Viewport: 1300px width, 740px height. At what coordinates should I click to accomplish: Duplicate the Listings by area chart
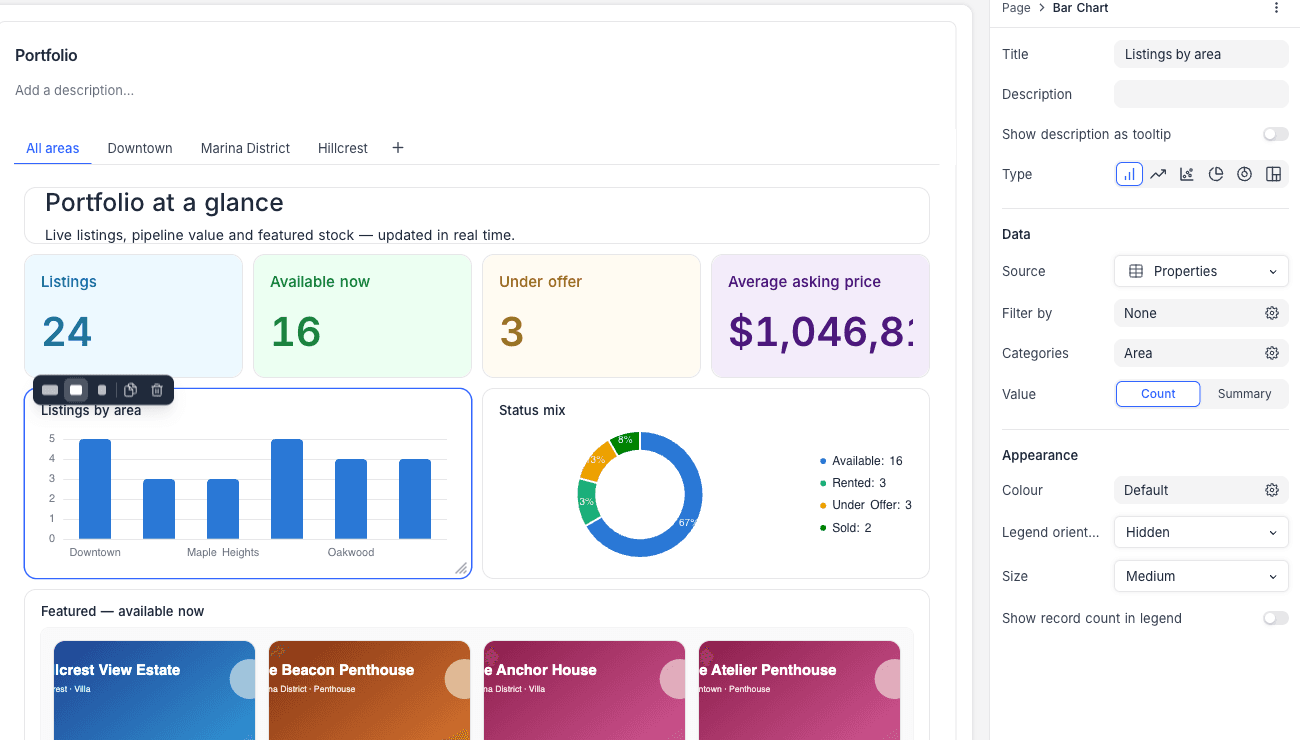pos(130,390)
